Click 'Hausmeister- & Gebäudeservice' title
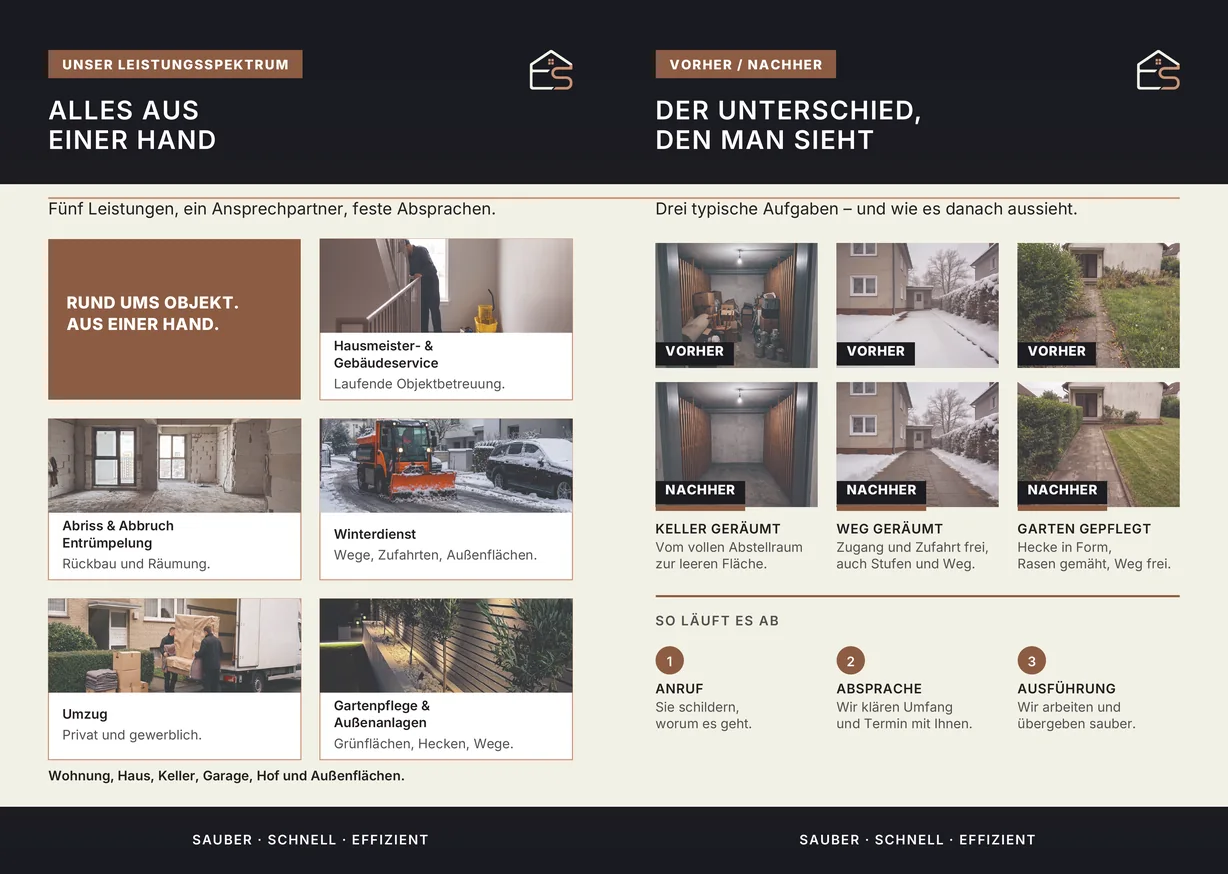 (386, 354)
